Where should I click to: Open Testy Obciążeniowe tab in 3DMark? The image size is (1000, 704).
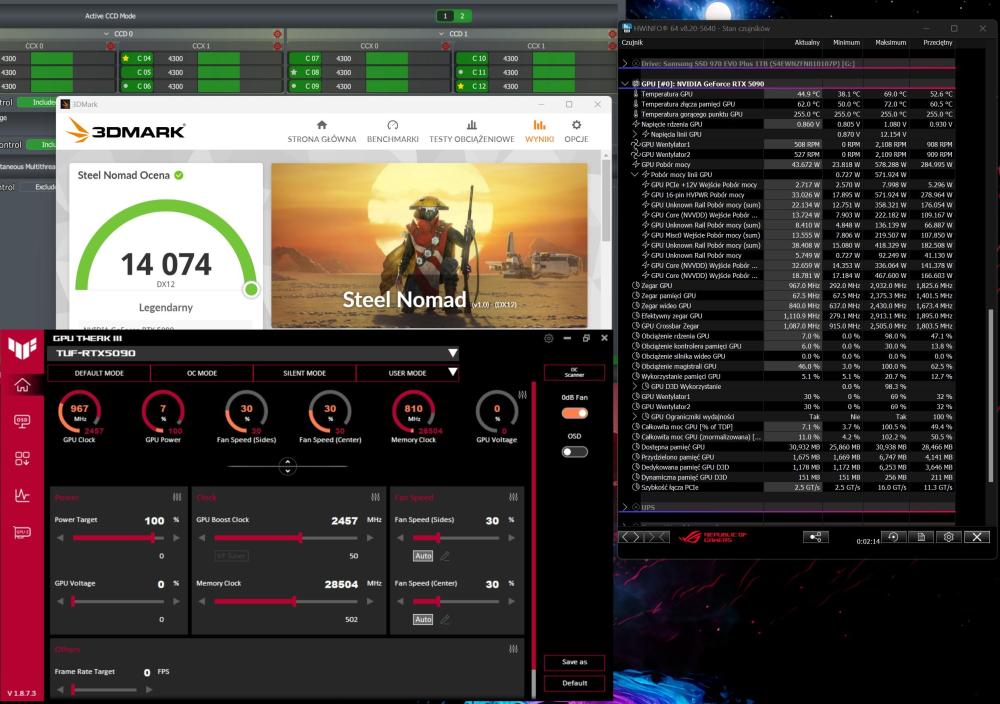click(x=471, y=131)
